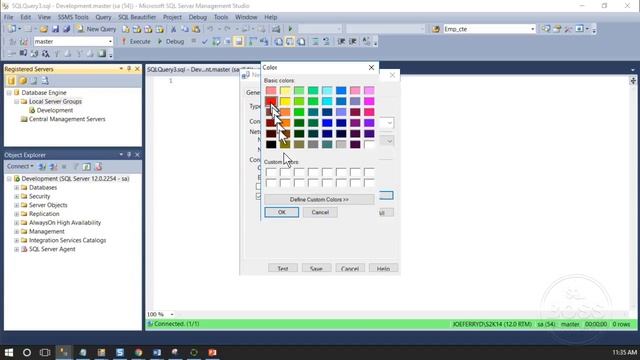Open the SSMS Tools menu

[x=73, y=17]
